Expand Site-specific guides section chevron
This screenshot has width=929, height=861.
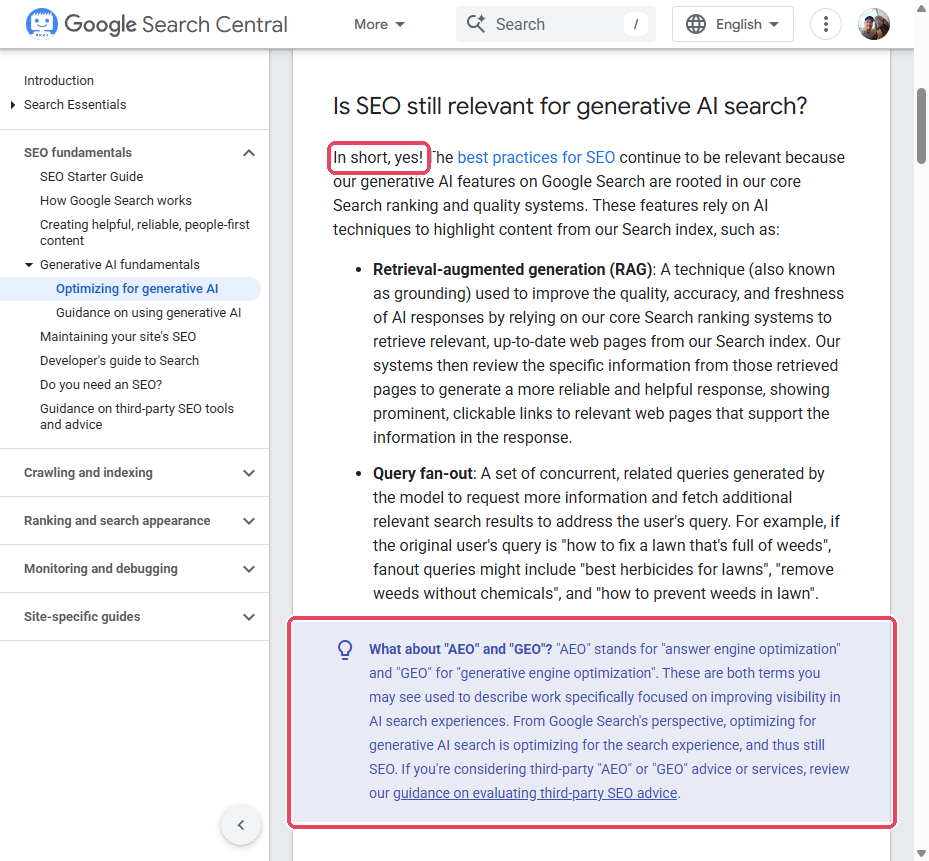pos(249,617)
